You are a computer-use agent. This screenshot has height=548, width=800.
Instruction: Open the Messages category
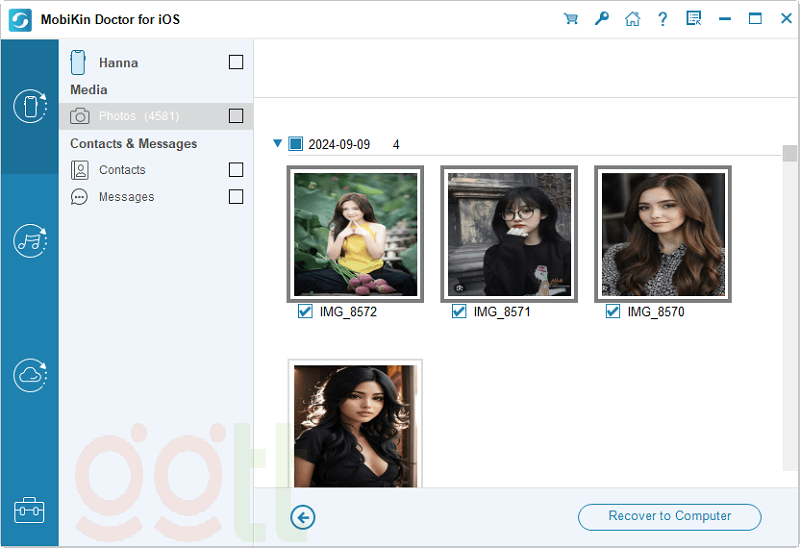click(x=126, y=197)
